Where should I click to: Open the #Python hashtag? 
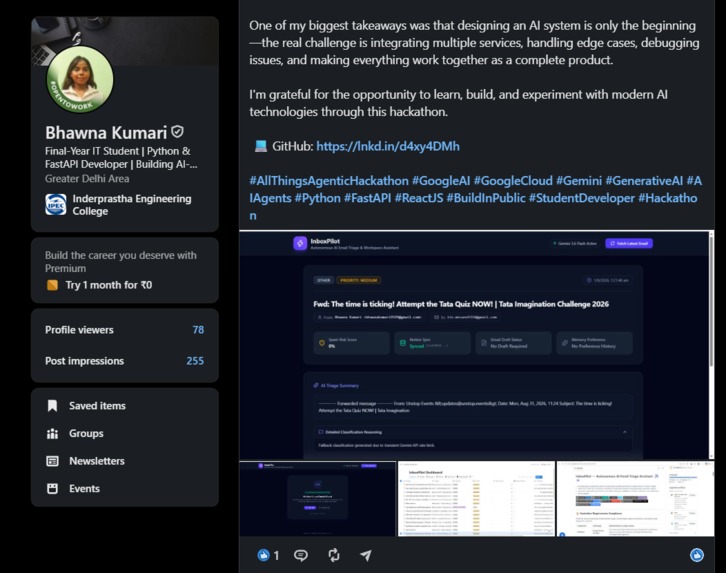coord(318,198)
